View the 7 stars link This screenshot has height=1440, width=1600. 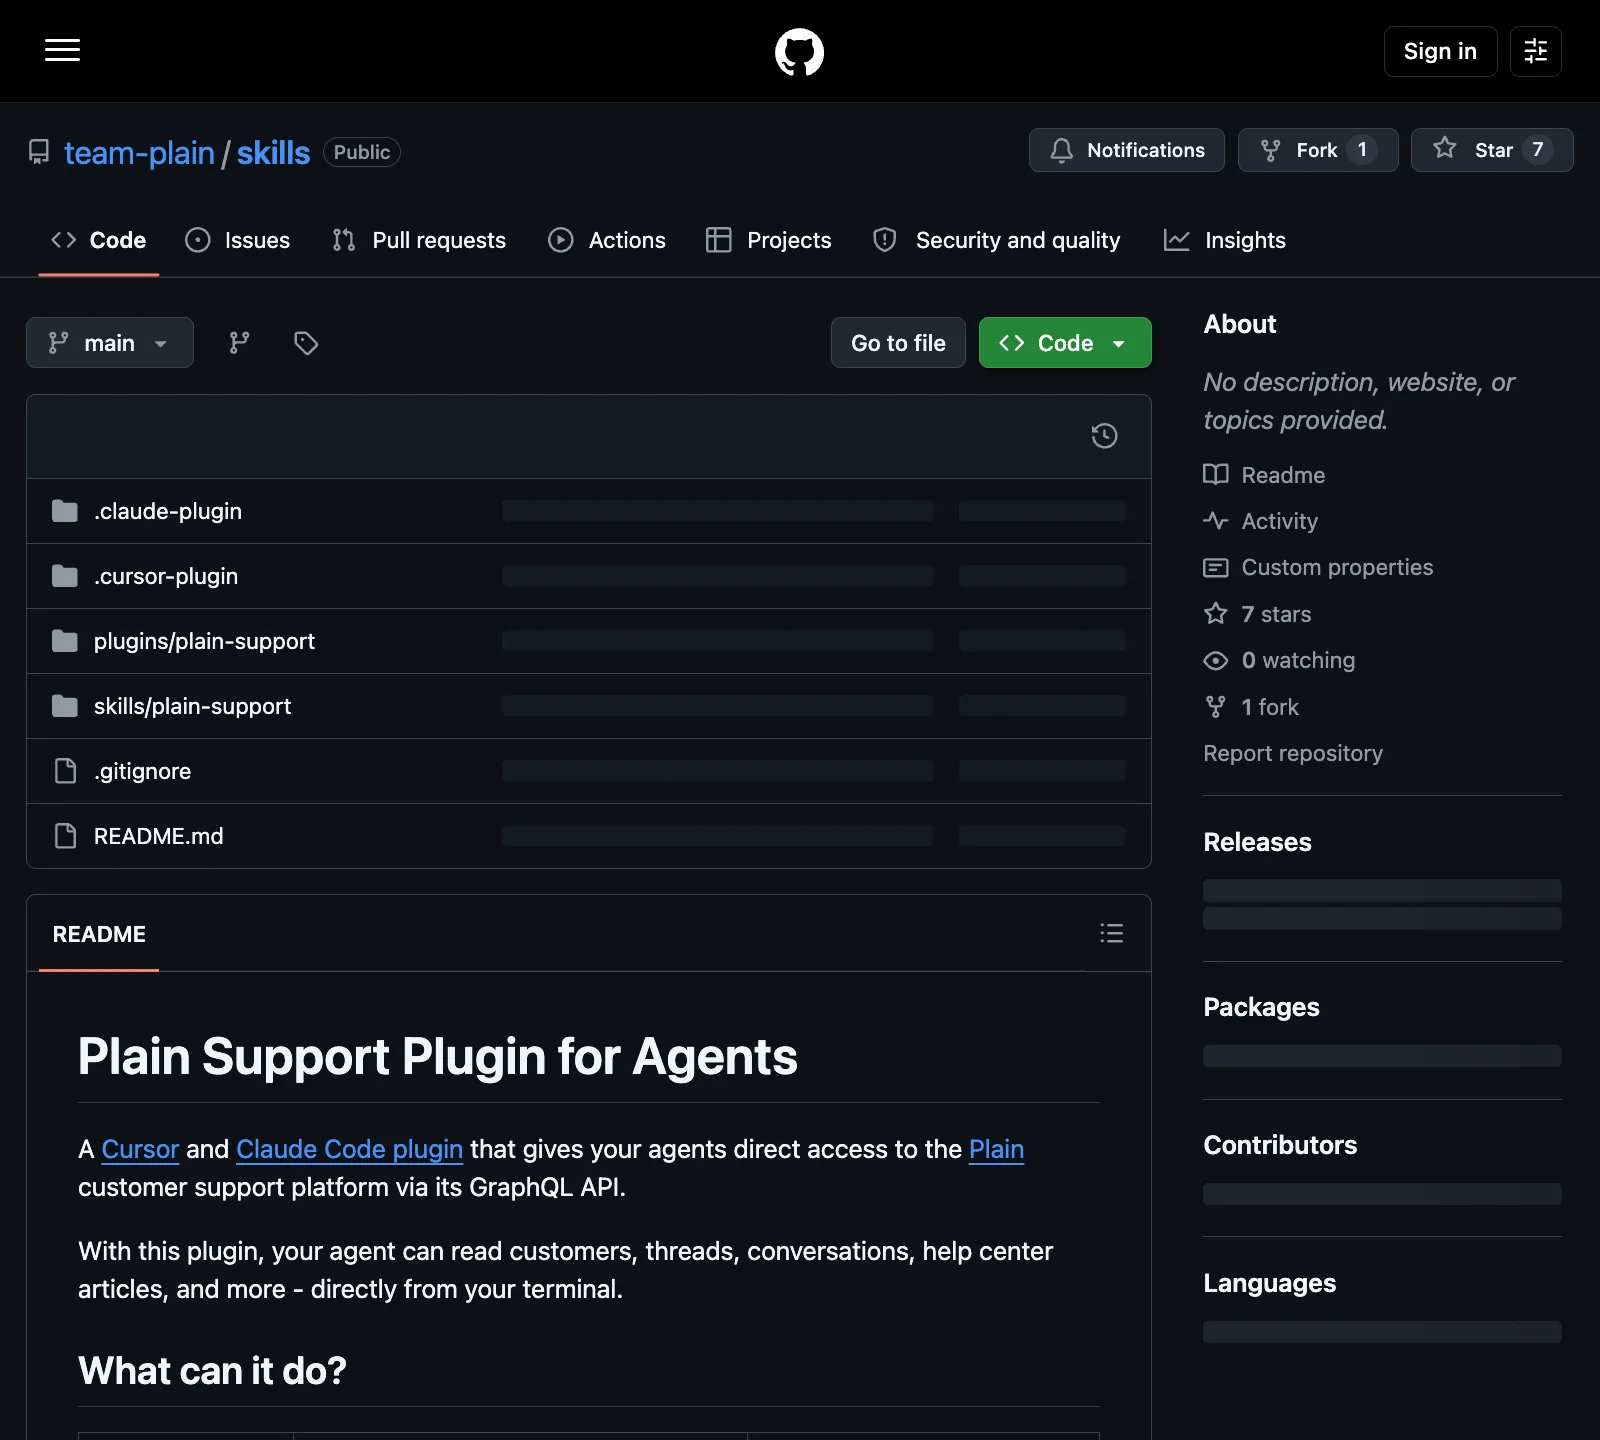[x=1257, y=614]
